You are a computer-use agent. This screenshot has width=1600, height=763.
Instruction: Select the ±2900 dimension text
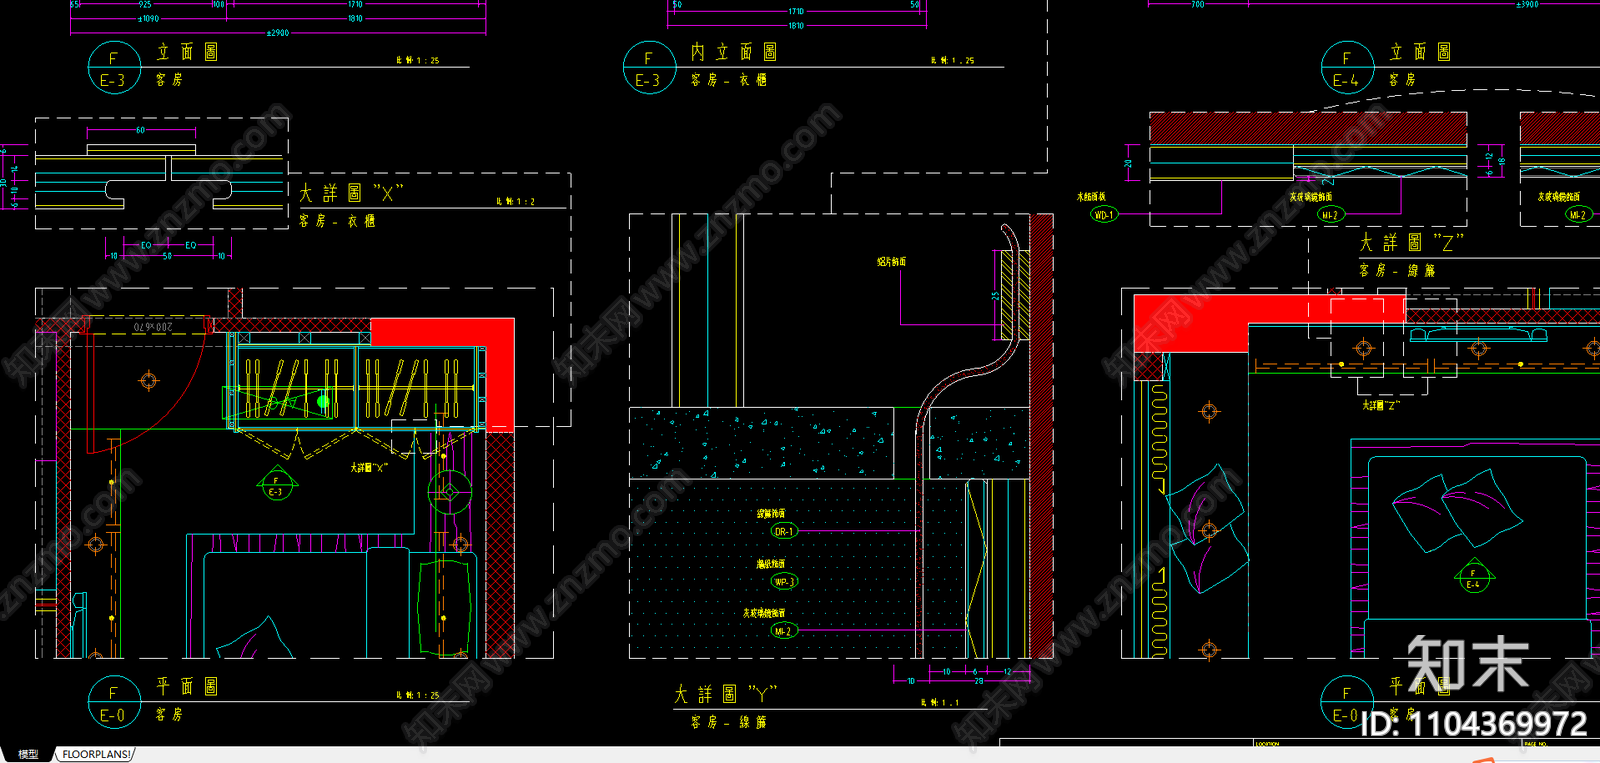point(277,32)
